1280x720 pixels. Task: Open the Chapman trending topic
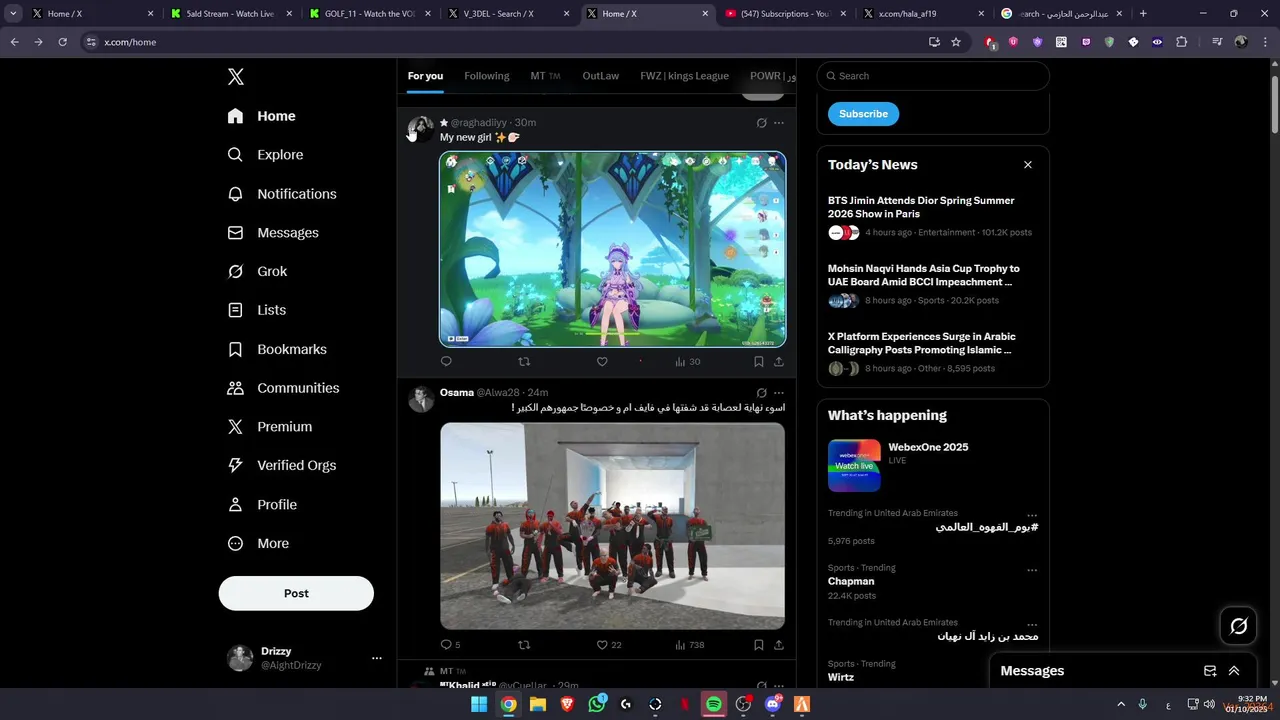[x=851, y=581]
